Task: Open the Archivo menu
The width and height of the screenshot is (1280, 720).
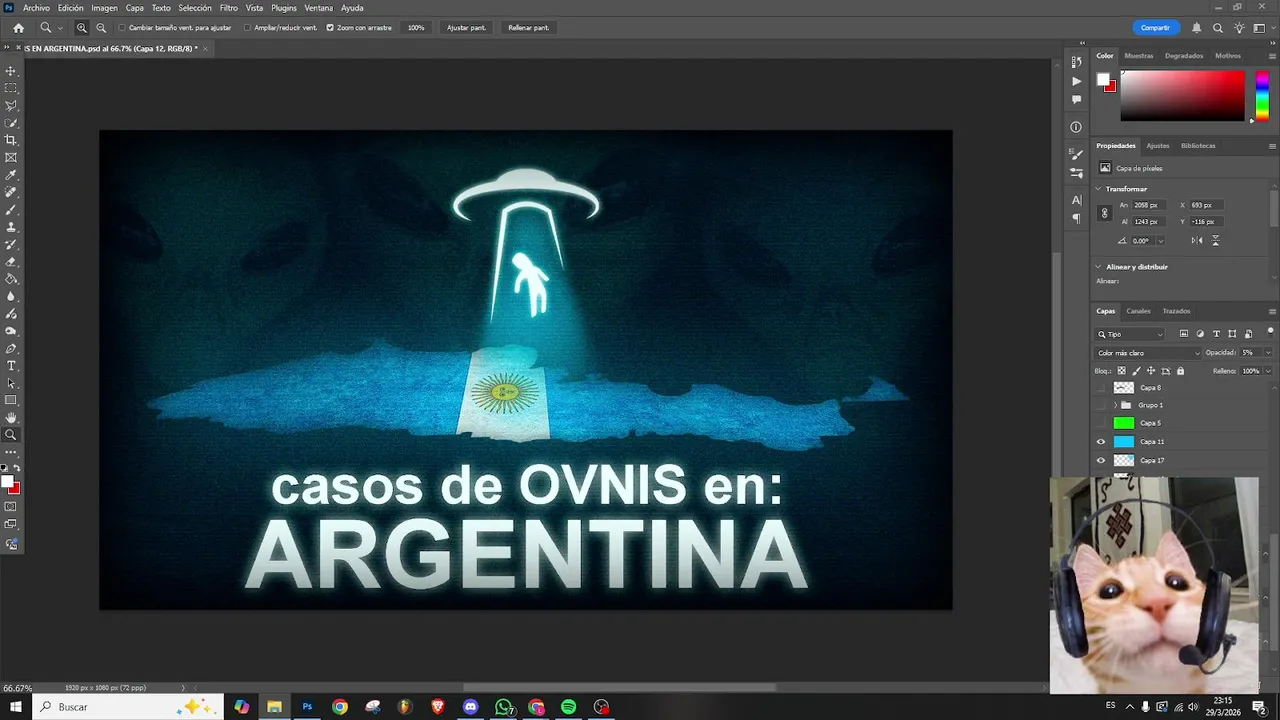Action: coord(36,8)
